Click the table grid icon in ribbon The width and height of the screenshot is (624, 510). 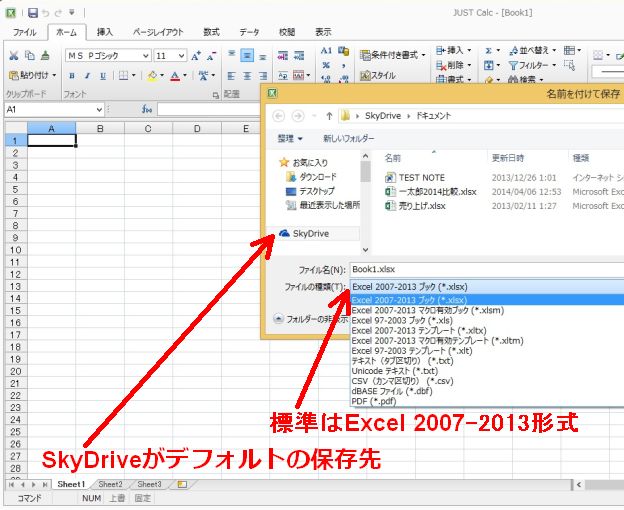(569, 50)
